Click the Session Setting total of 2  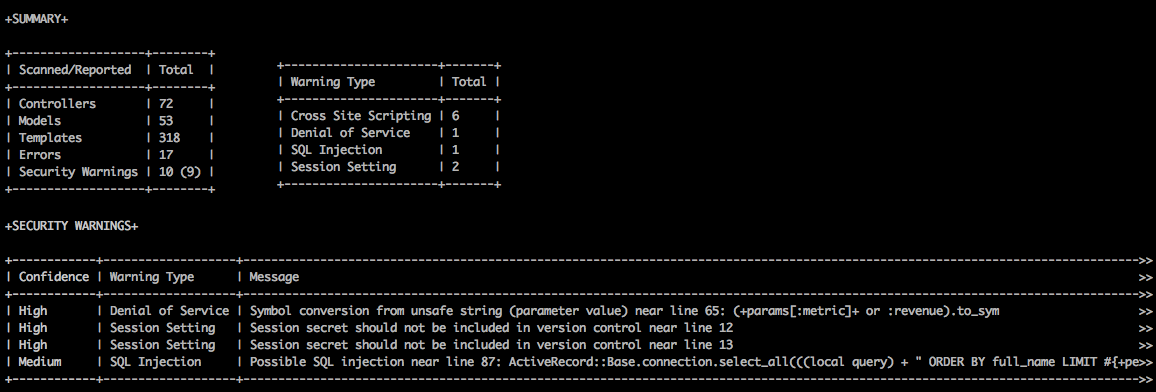456,167
